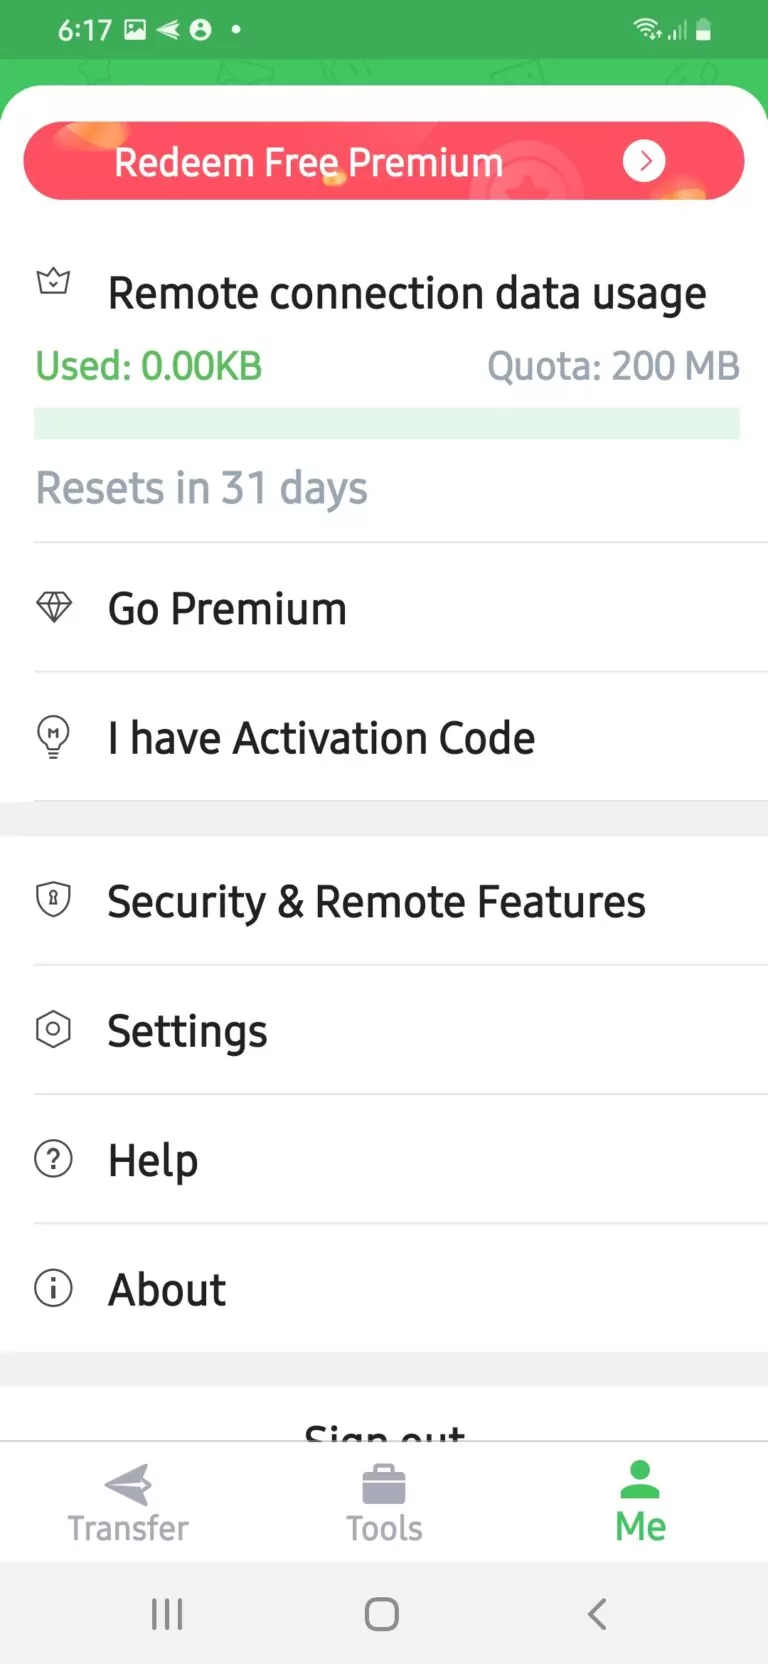Tap the crown icon beside data usage
This screenshot has width=768, height=1664.
[x=53, y=282]
